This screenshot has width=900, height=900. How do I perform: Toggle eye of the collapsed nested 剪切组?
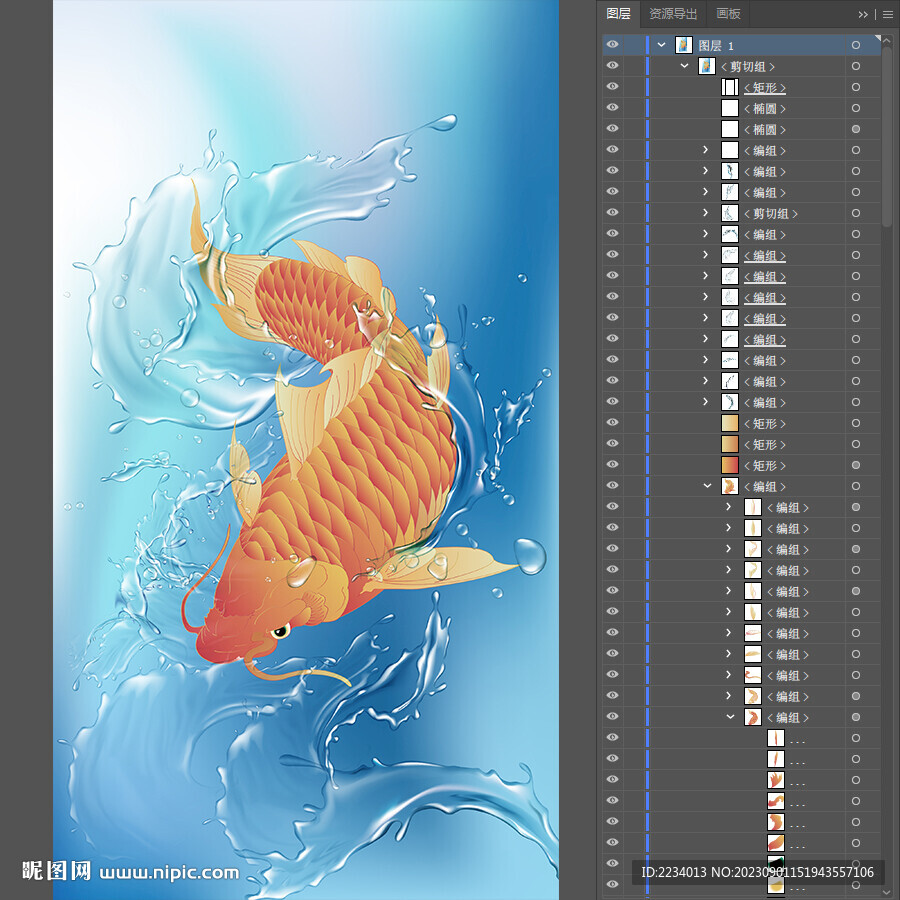click(612, 212)
